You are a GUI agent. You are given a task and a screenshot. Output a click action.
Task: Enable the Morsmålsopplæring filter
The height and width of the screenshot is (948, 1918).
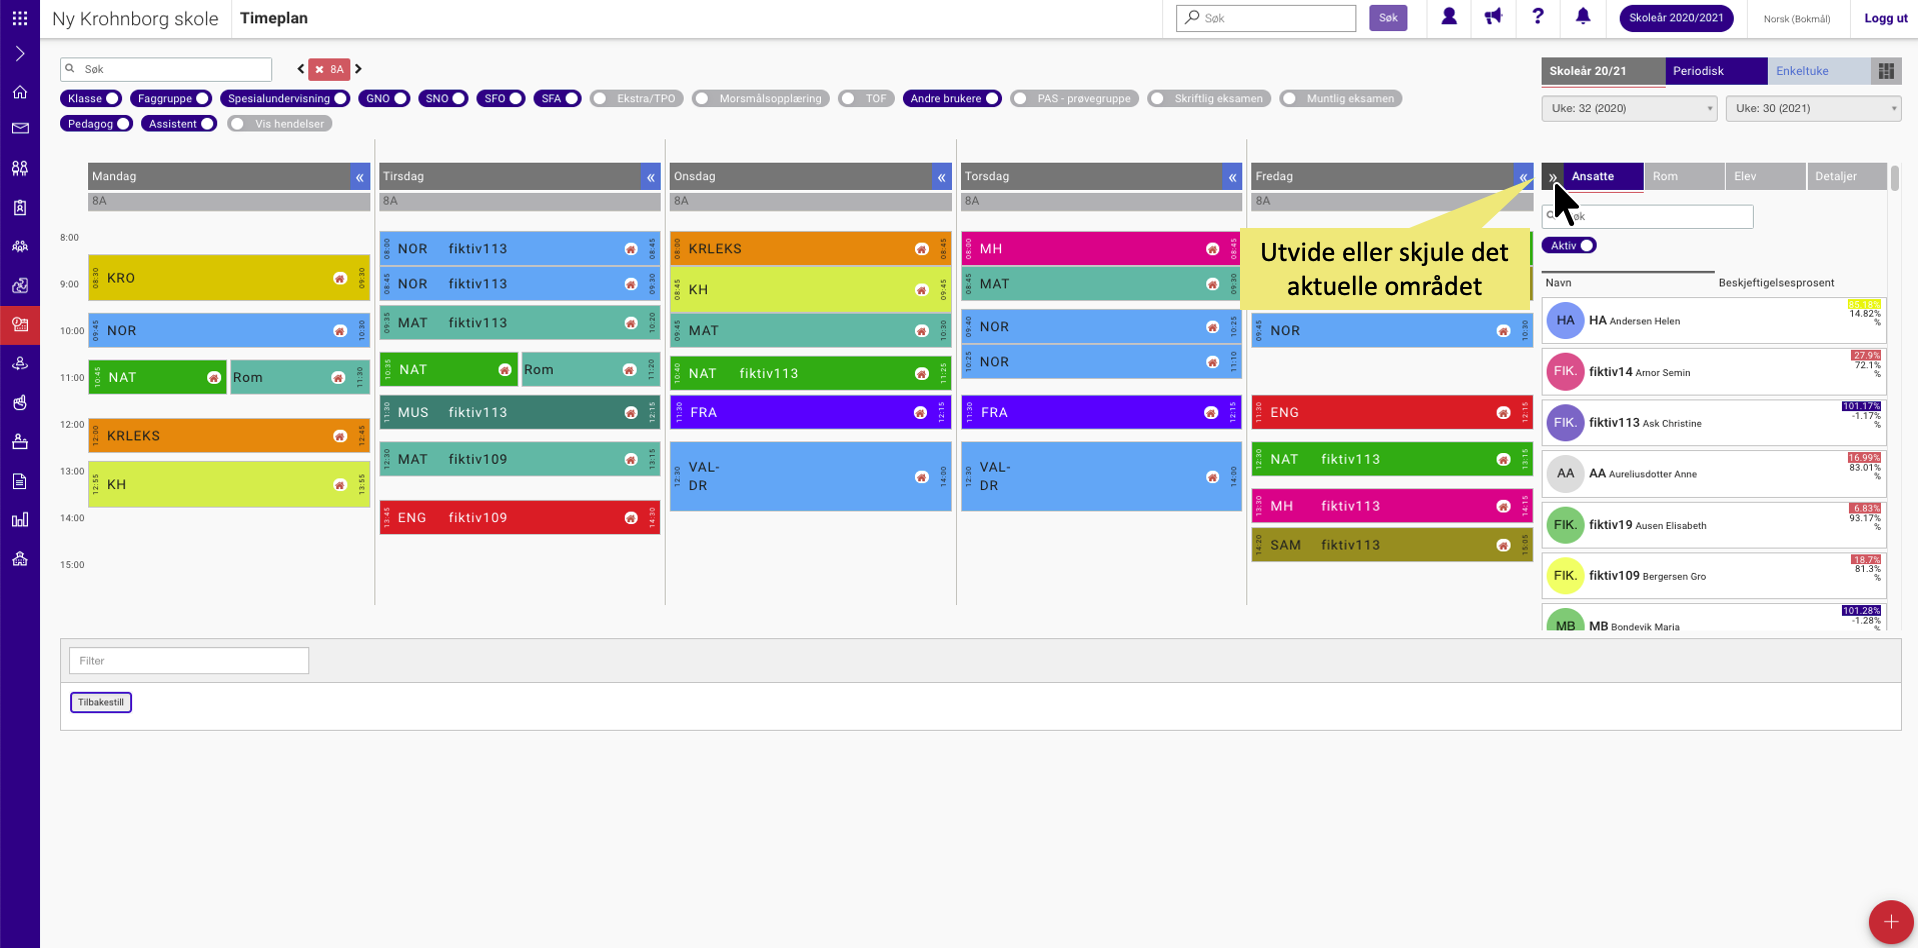click(x=761, y=98)
